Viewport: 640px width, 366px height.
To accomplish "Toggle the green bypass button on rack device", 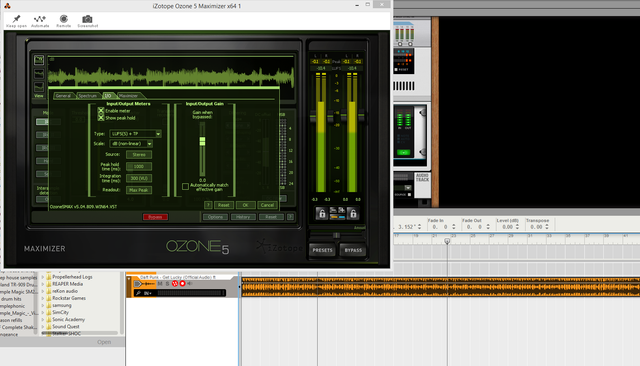I will click(x=403, y=153).
